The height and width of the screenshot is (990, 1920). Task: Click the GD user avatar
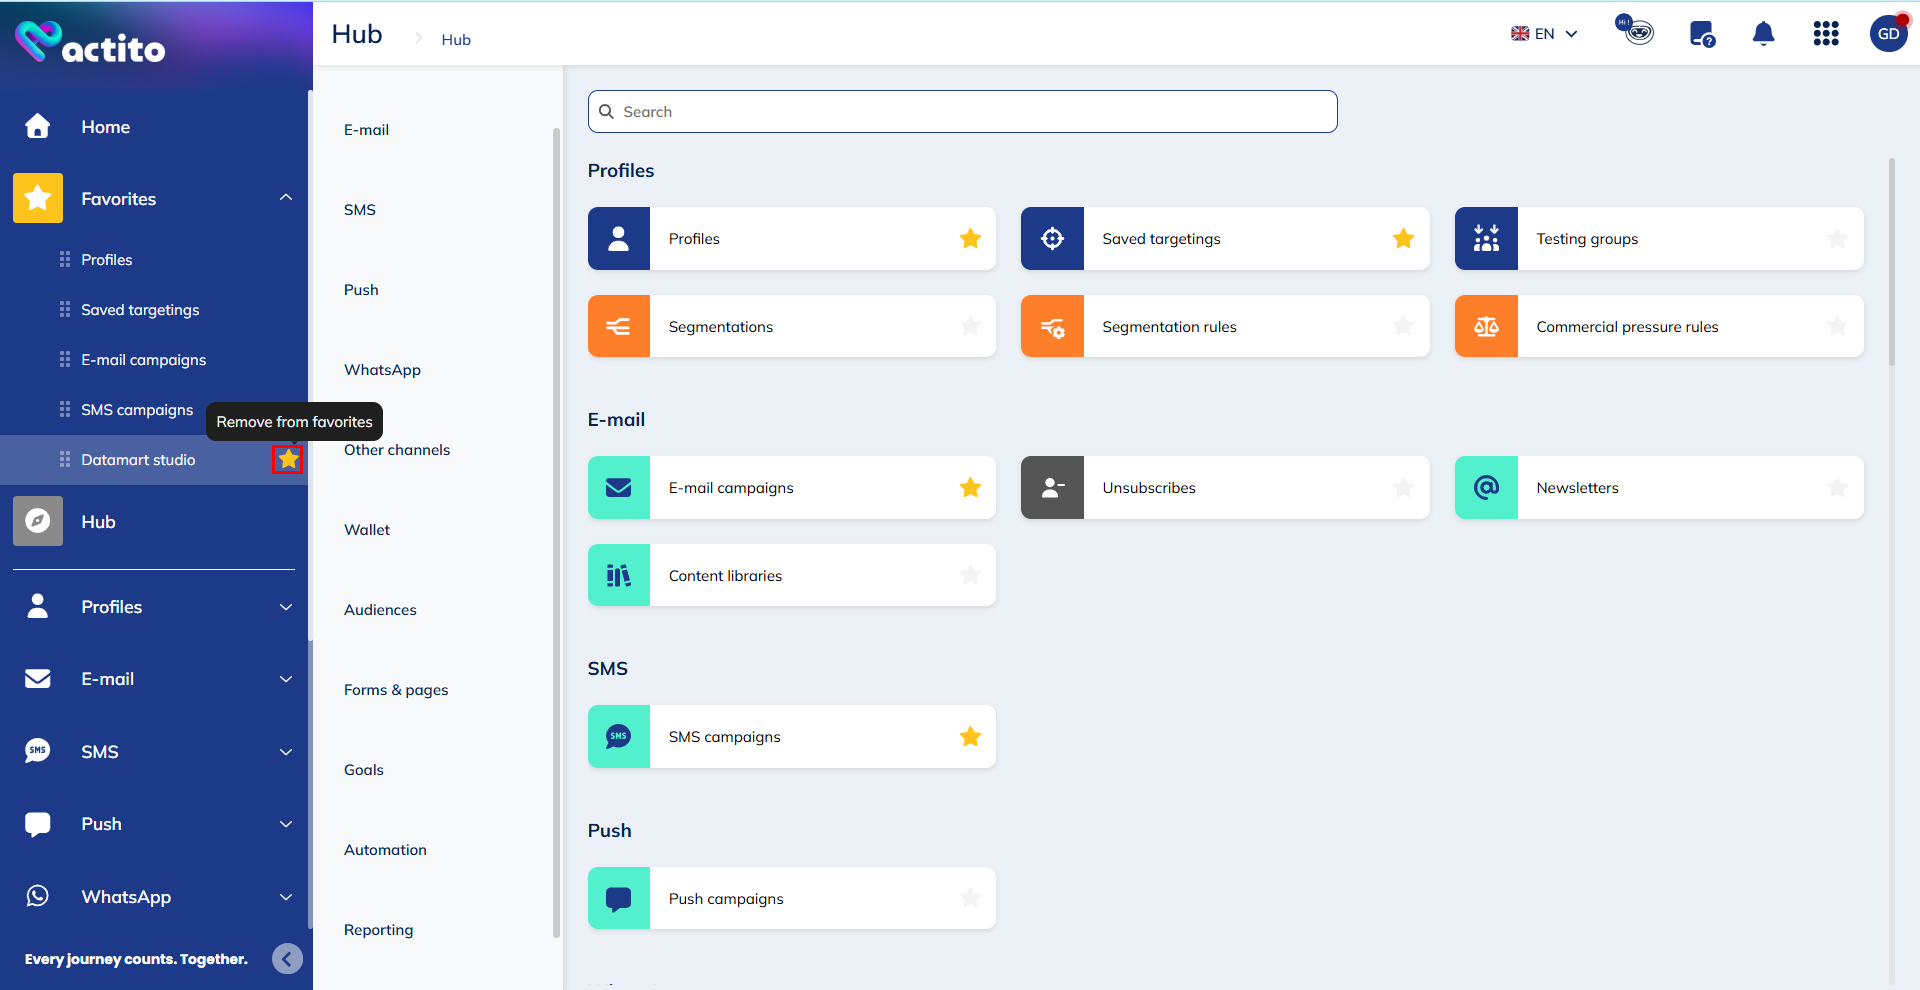click(x=1888, y=34)
